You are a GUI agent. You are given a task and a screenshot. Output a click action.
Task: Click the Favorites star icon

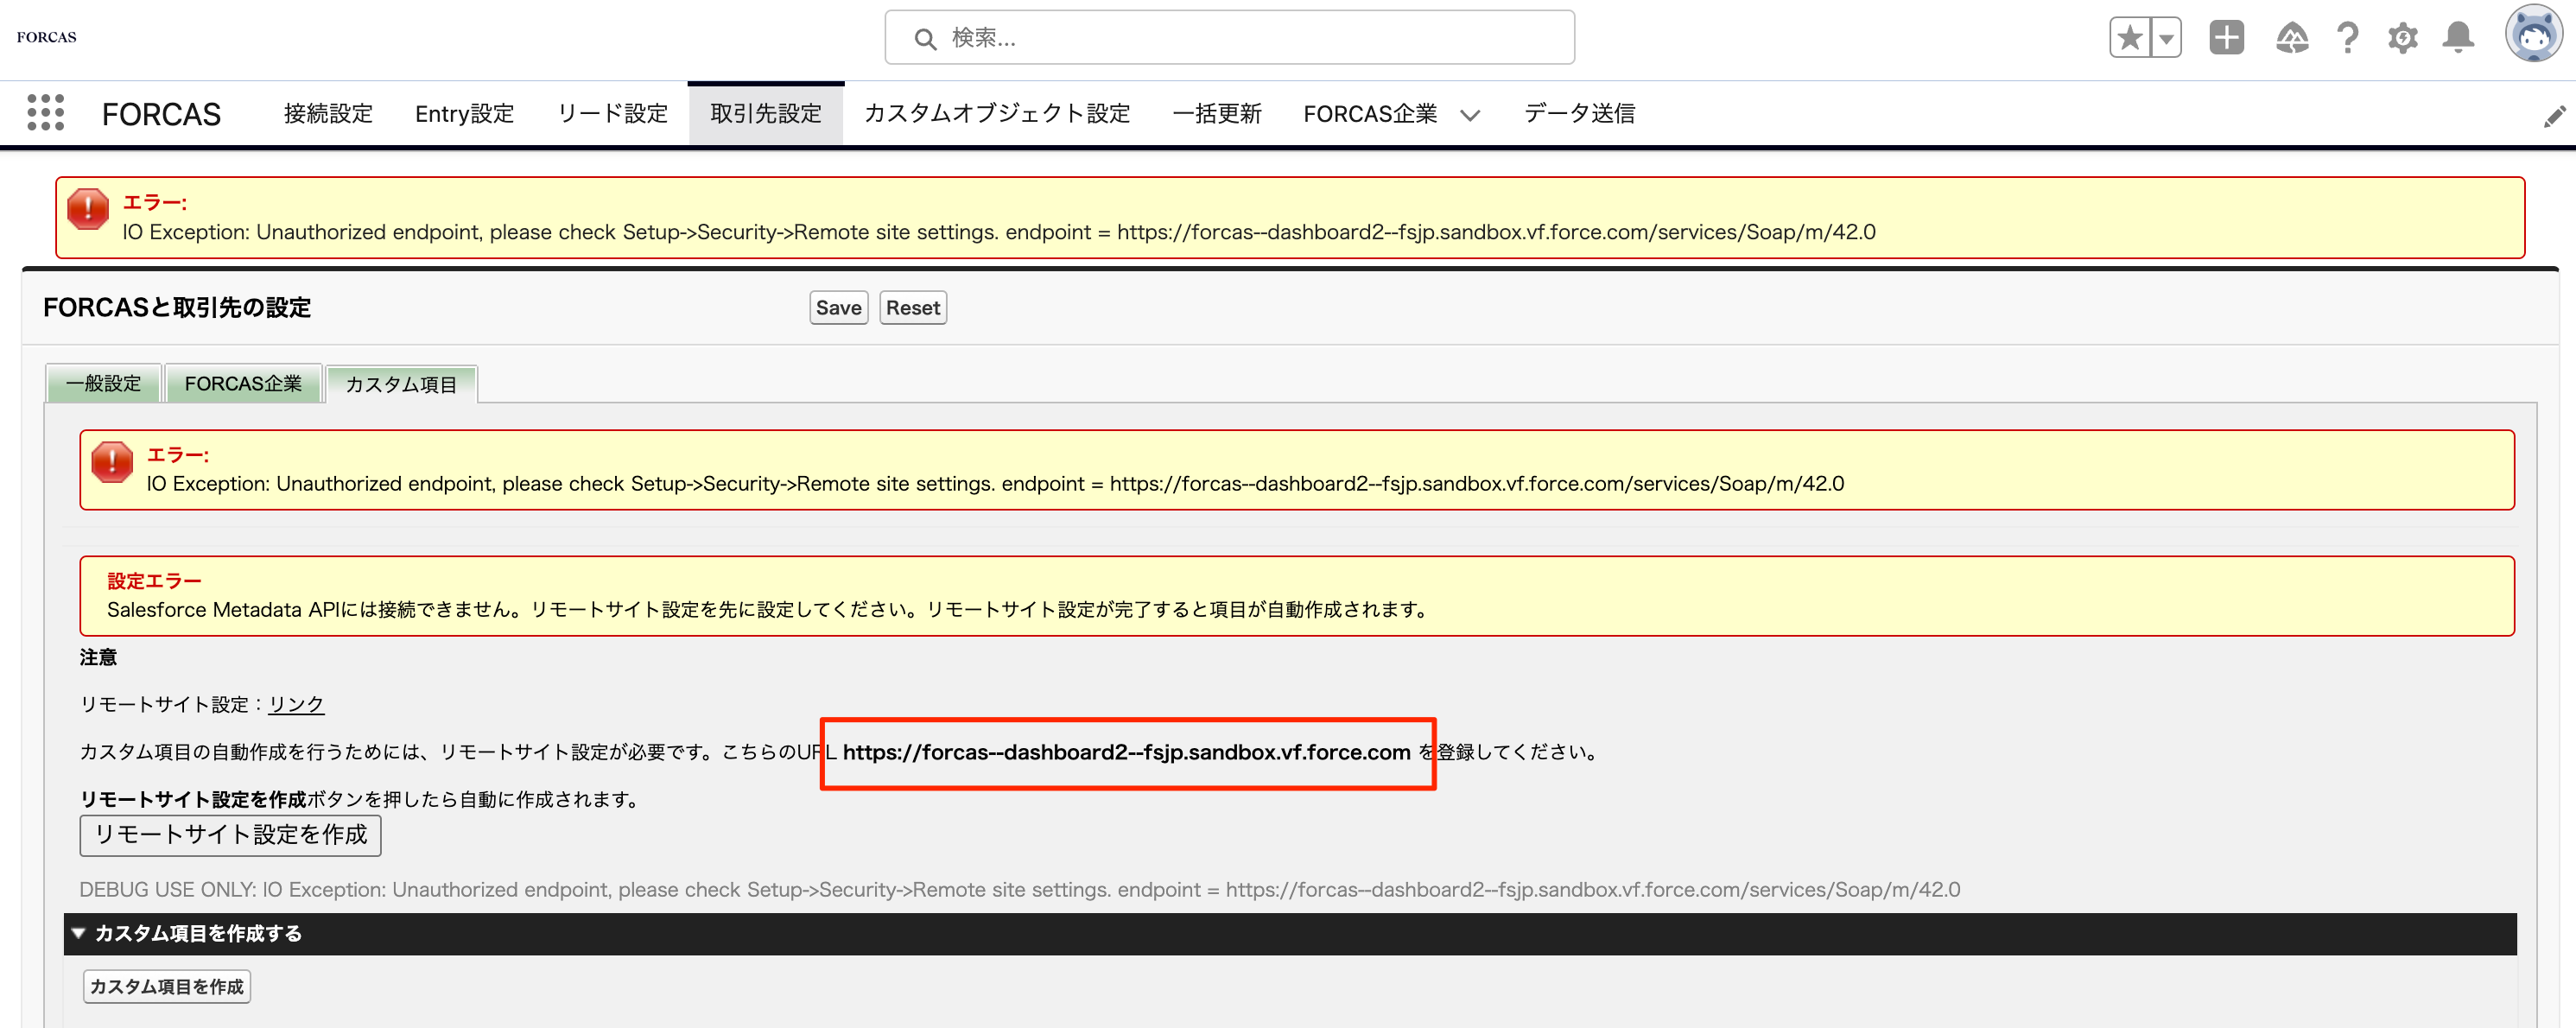pyautogui.click(x=2130, y=38)
